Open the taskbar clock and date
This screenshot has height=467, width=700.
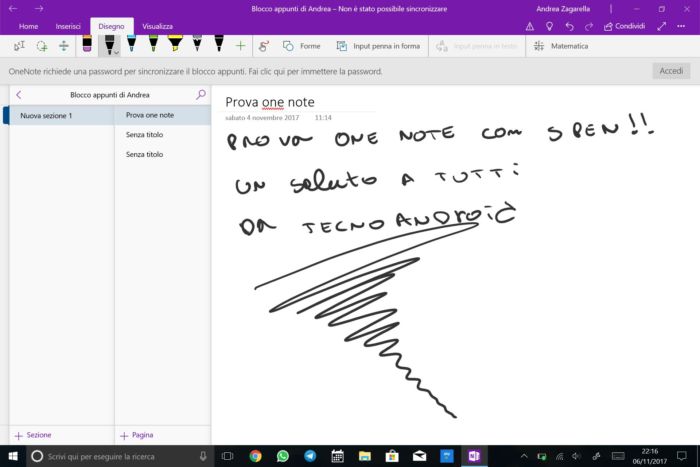pyautogui.click(x=650, y=456)
